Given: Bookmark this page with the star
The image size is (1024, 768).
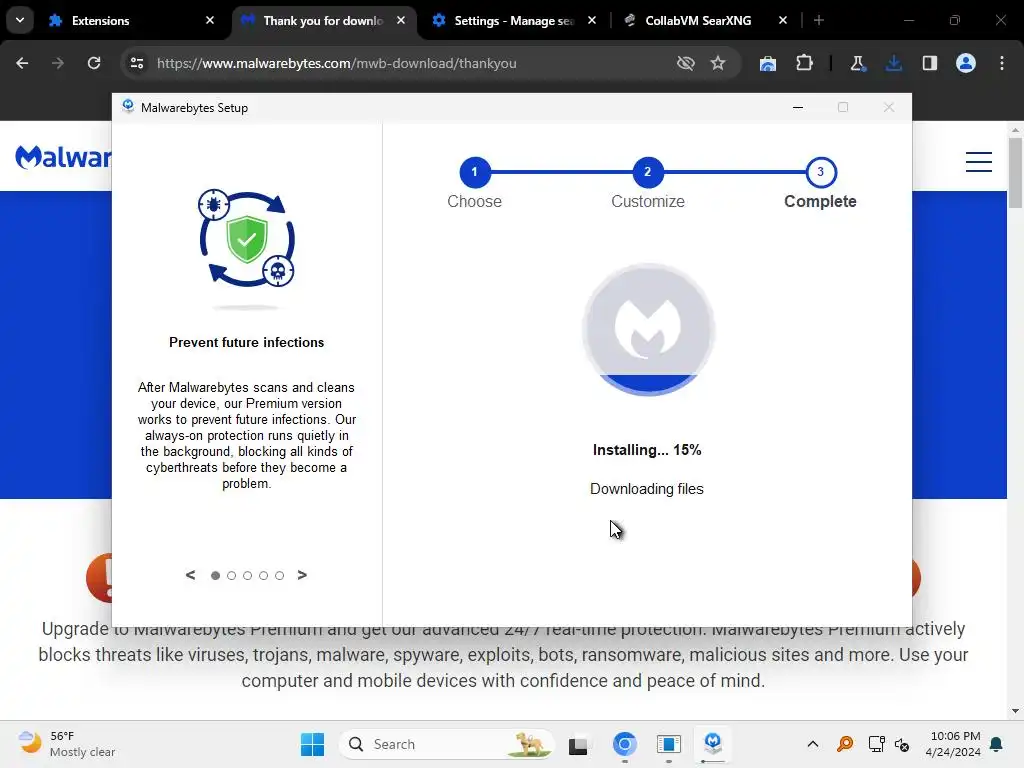Looking at the screenshot, I should click(x=718, y=63).
